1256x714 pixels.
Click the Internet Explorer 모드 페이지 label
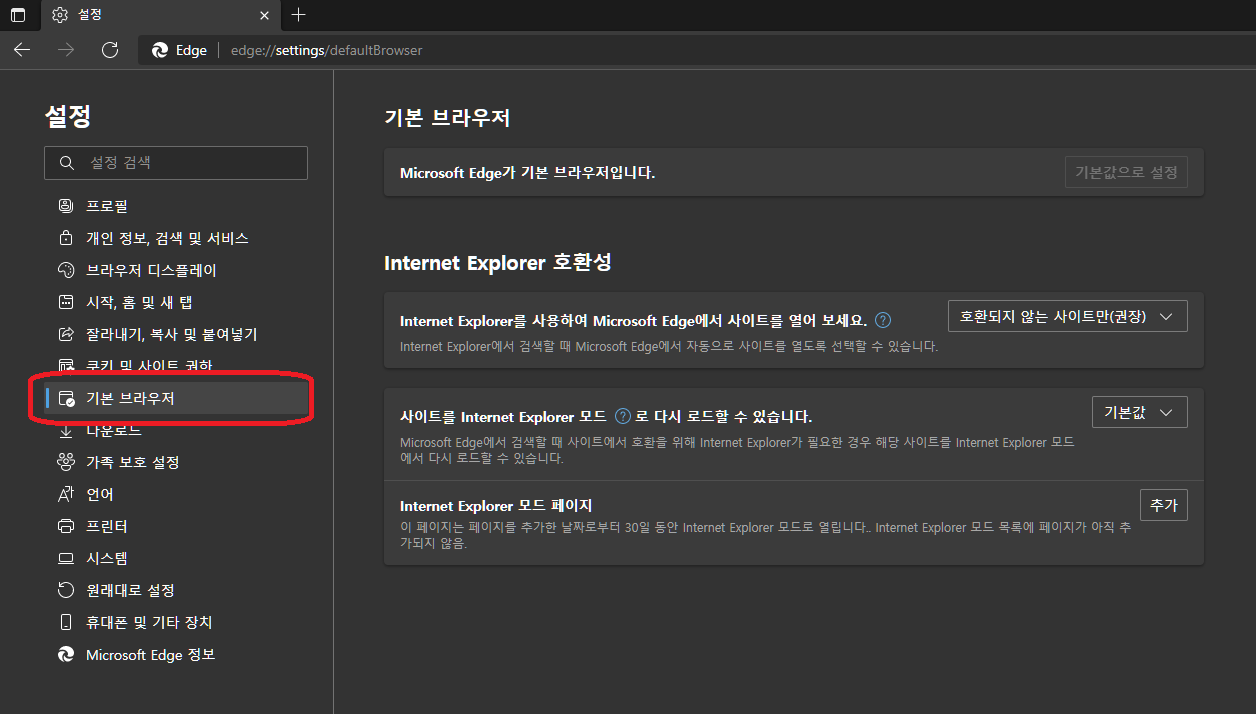coord(496,505)
